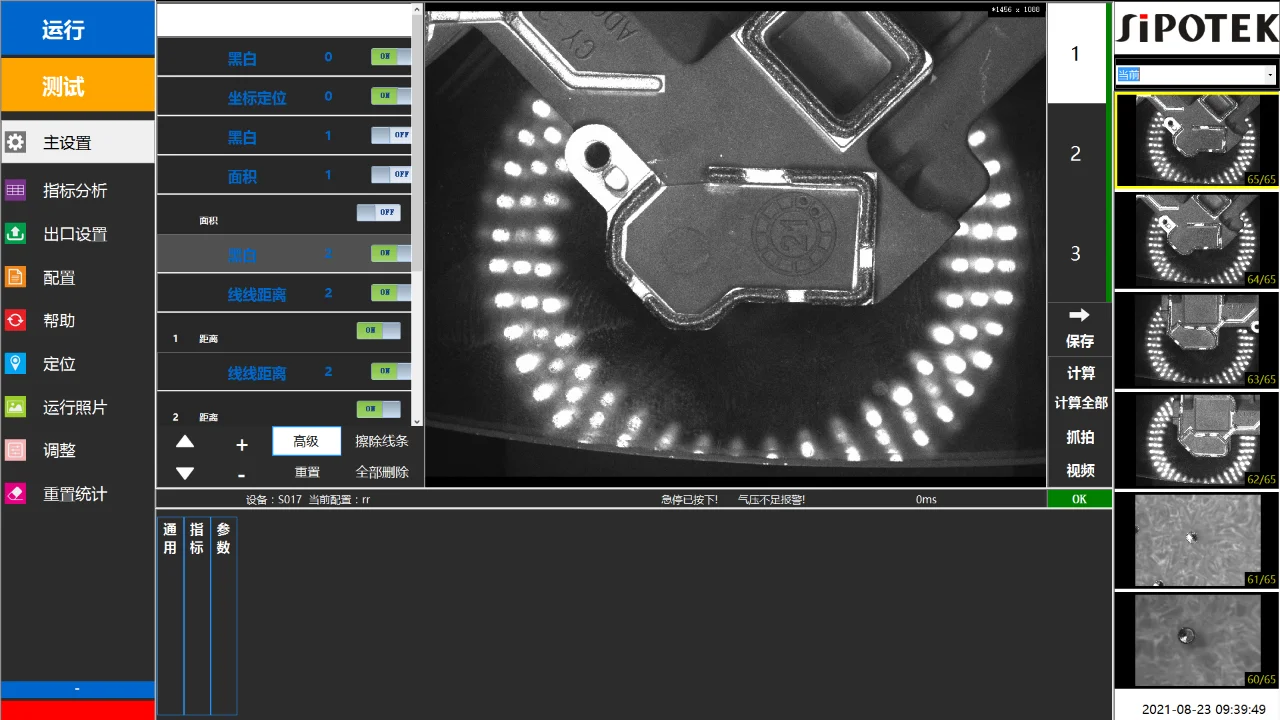Click 全部删除 to delete all
Image resolution: width=1280 pixels, height=720 pixels.
pyautogui.click(x=382, y=472)
